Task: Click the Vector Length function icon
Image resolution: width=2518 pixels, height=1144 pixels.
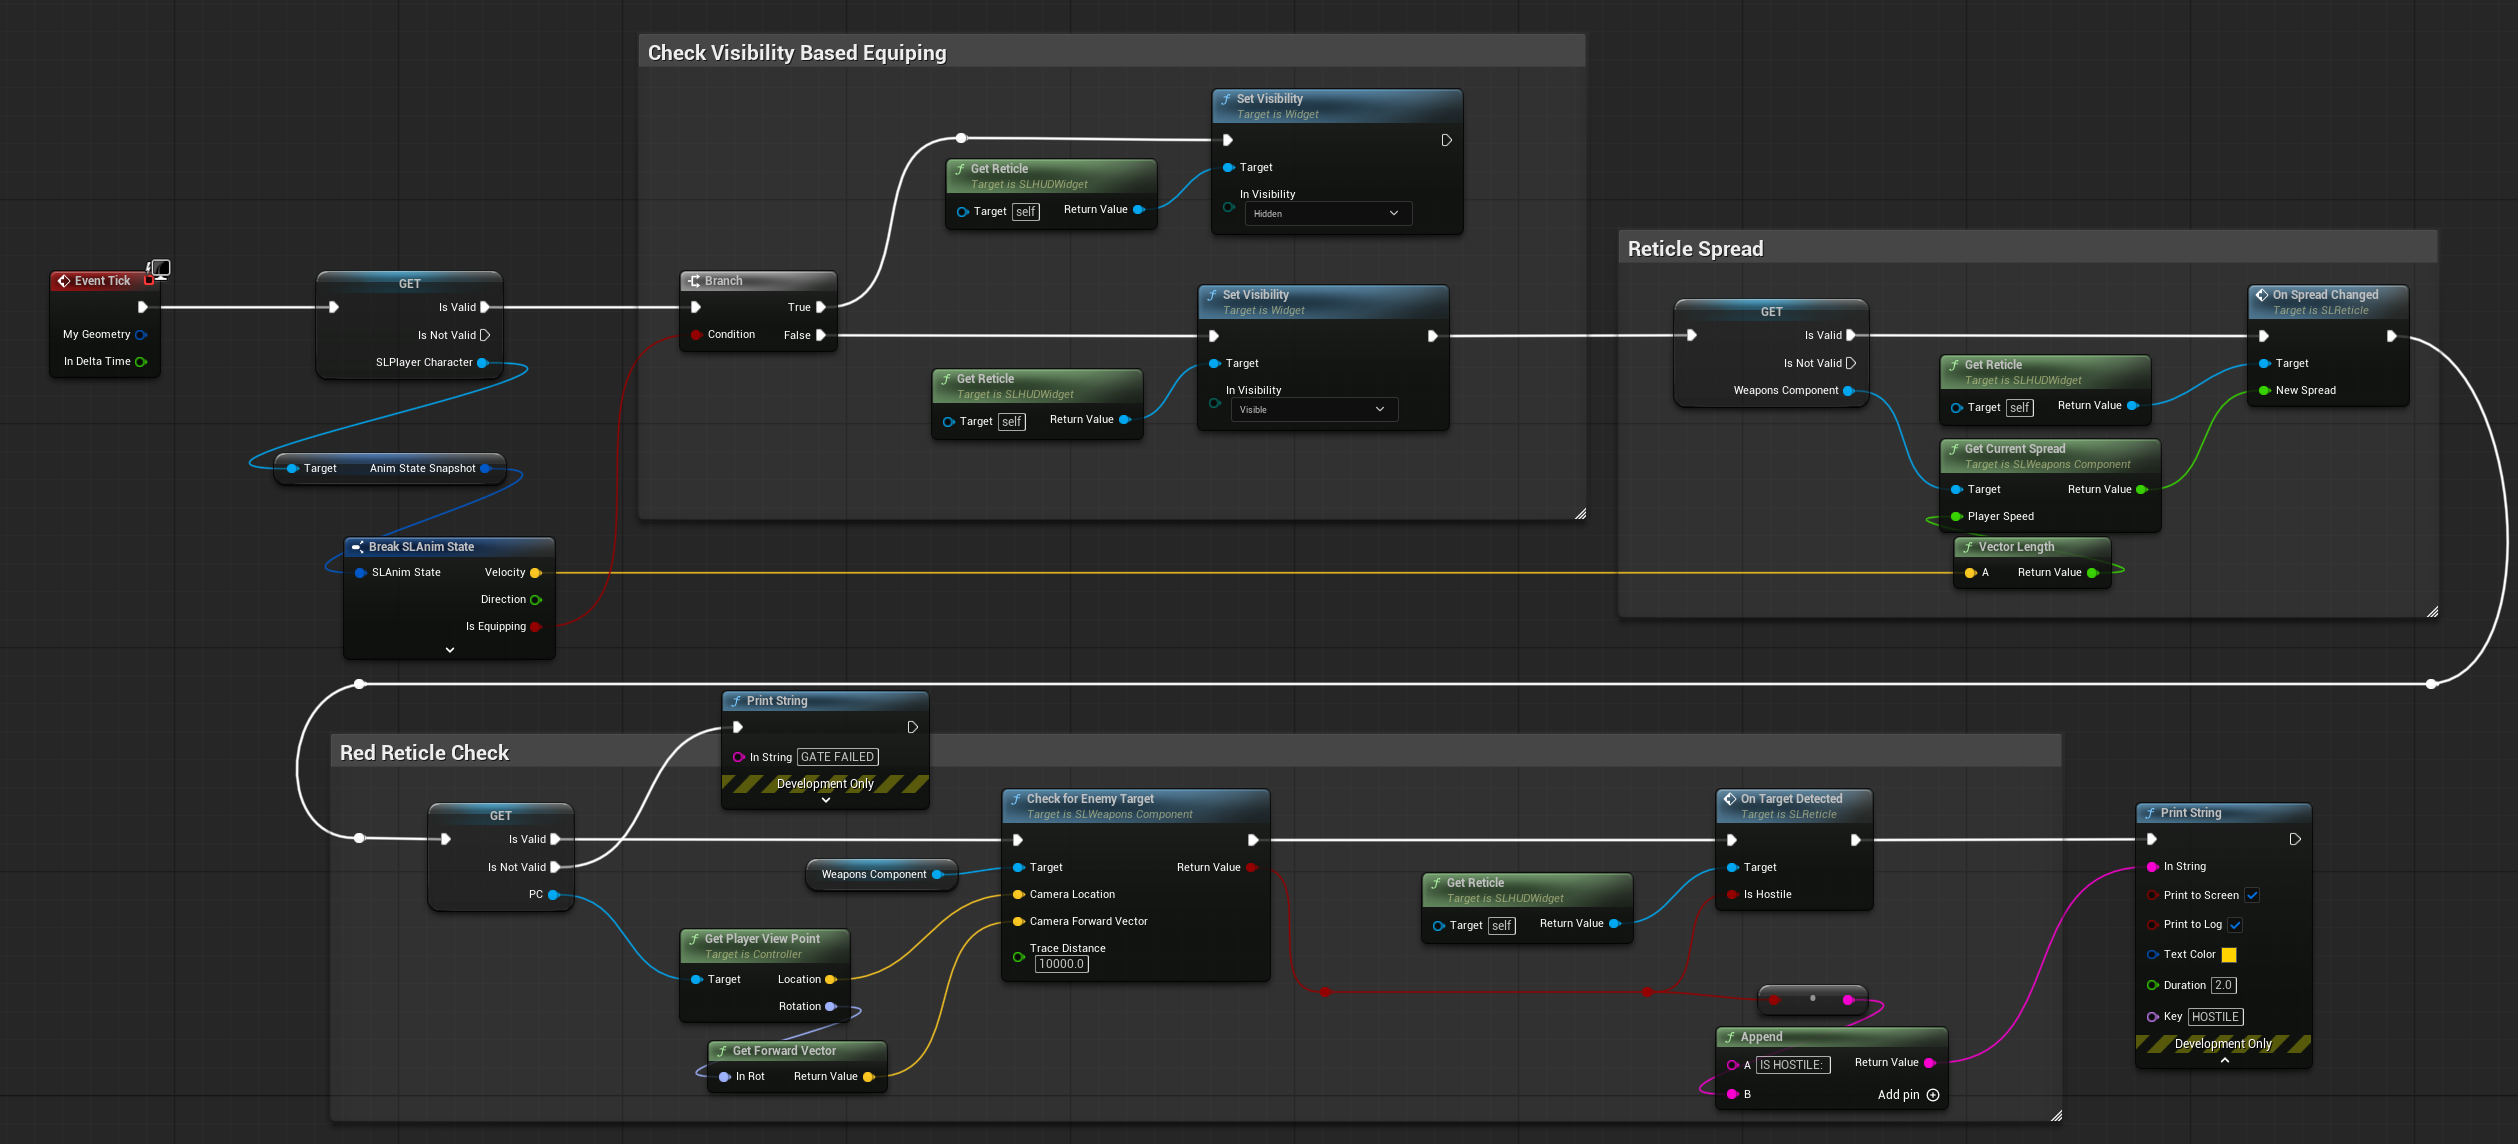Action: click(1968, 547)
